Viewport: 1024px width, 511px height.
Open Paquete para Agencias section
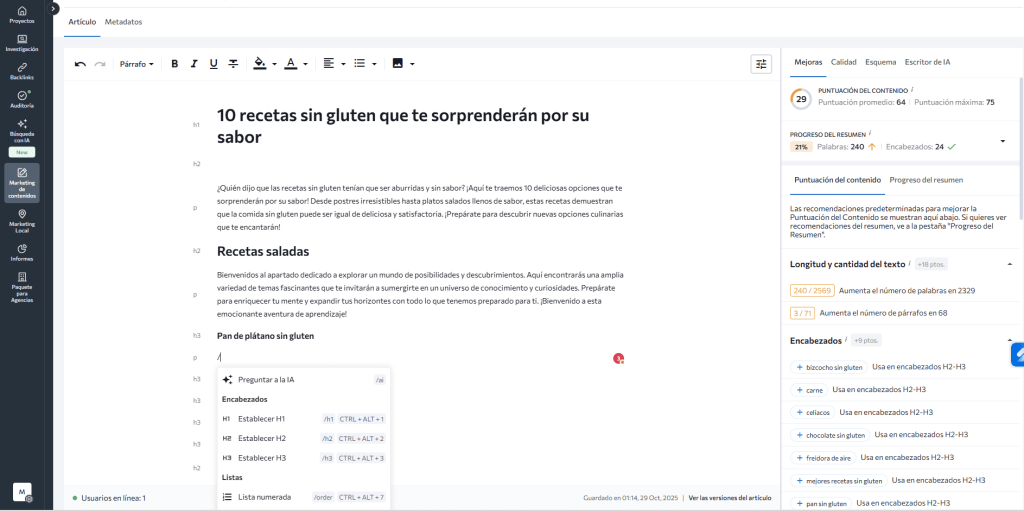(x=22, y=288)
